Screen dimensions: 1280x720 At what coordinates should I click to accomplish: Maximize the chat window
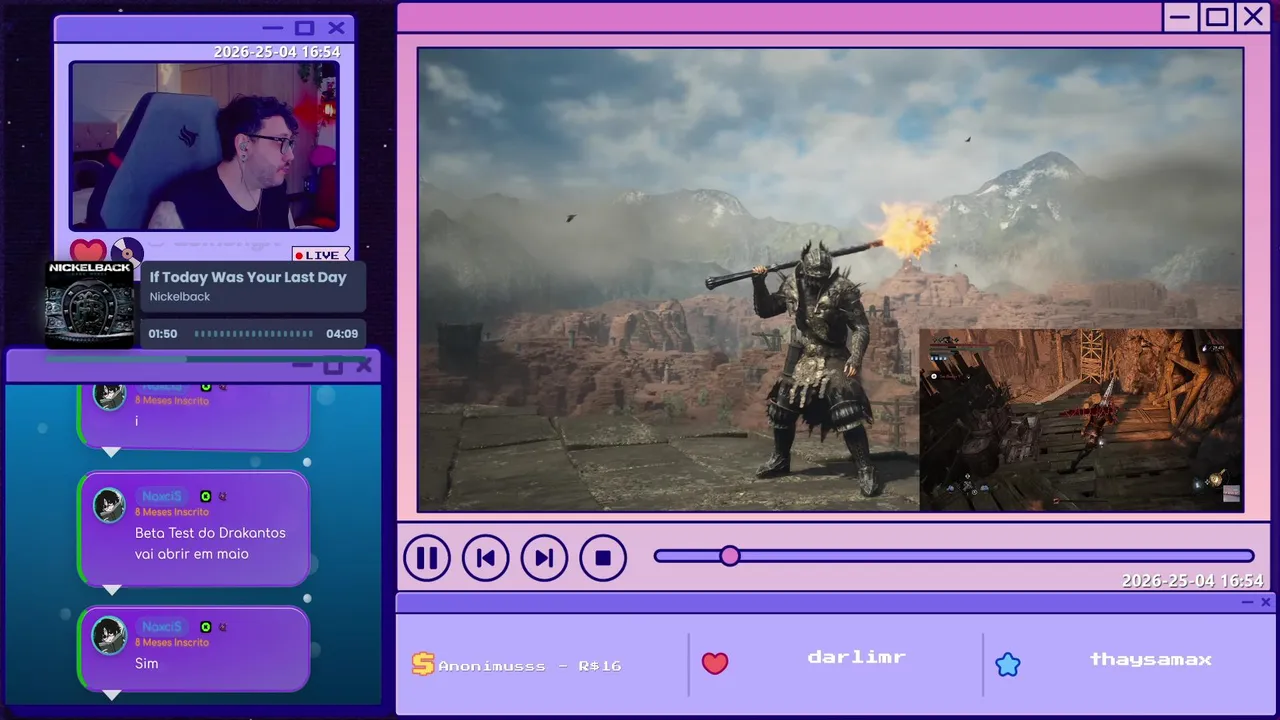coord(333,365)
